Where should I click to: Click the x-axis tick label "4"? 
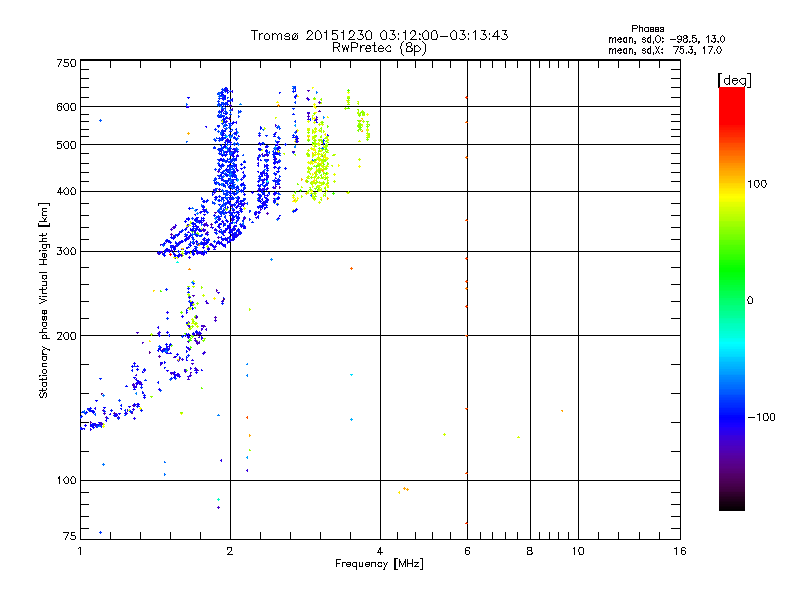(380, 551)
